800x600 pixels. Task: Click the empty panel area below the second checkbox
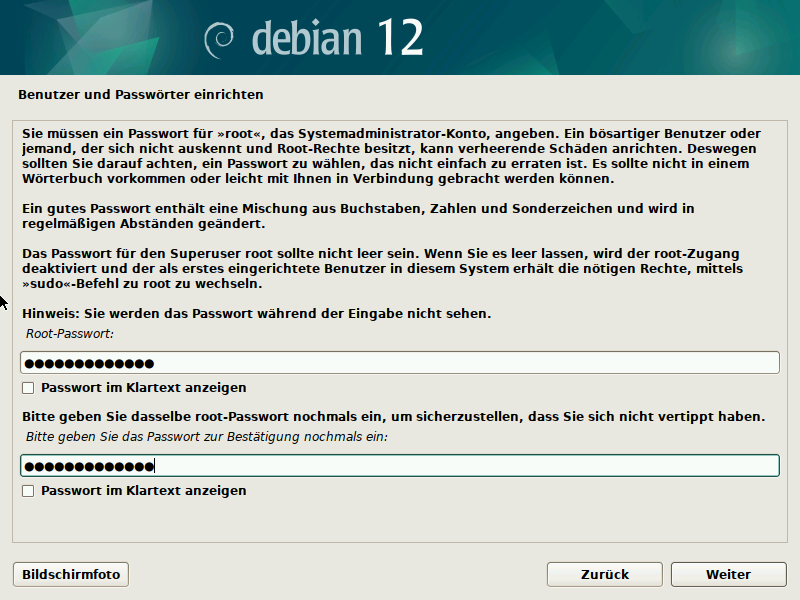tap(400, 520)
